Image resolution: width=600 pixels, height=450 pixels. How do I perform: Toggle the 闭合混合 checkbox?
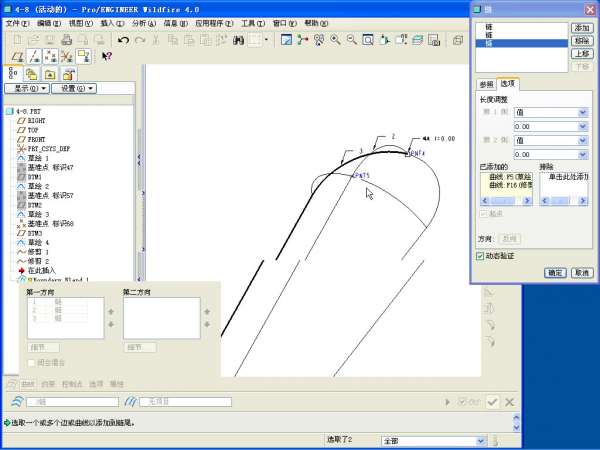(31, 362)
